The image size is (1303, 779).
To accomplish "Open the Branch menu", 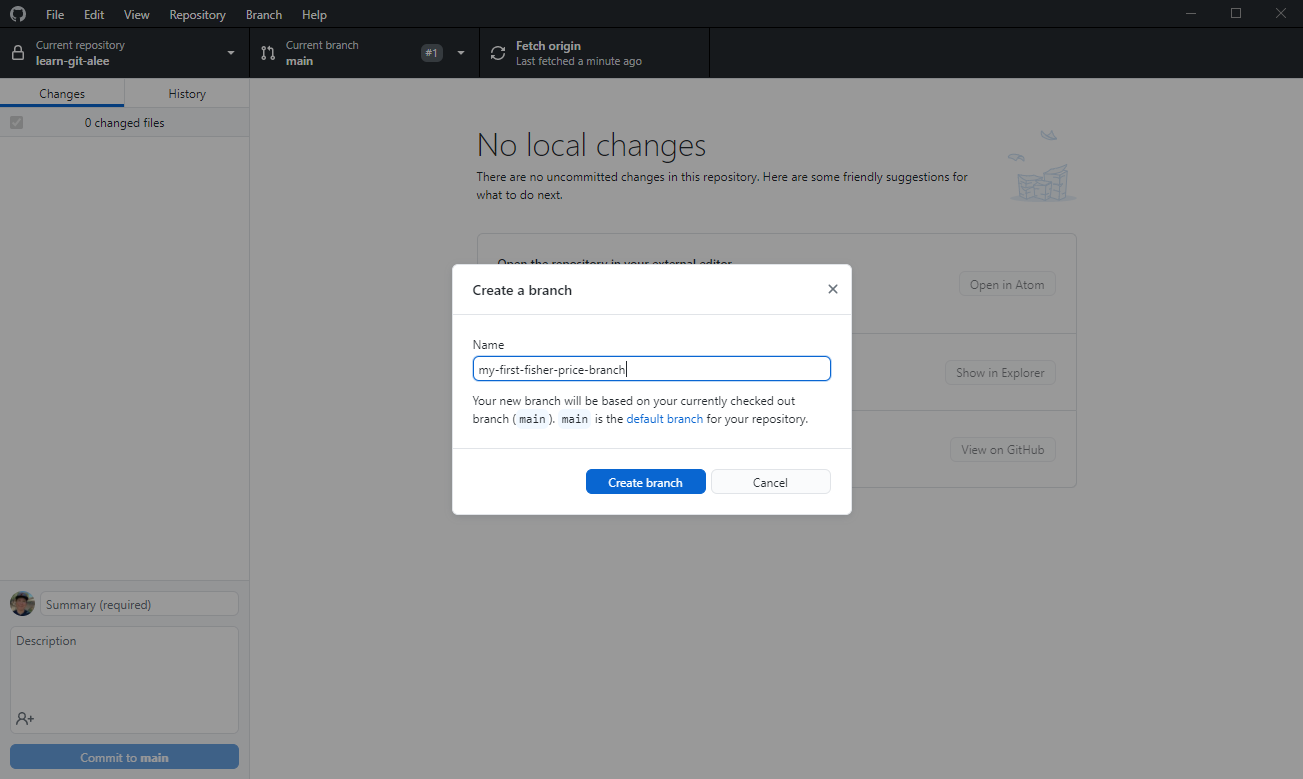I will (264, 15).
